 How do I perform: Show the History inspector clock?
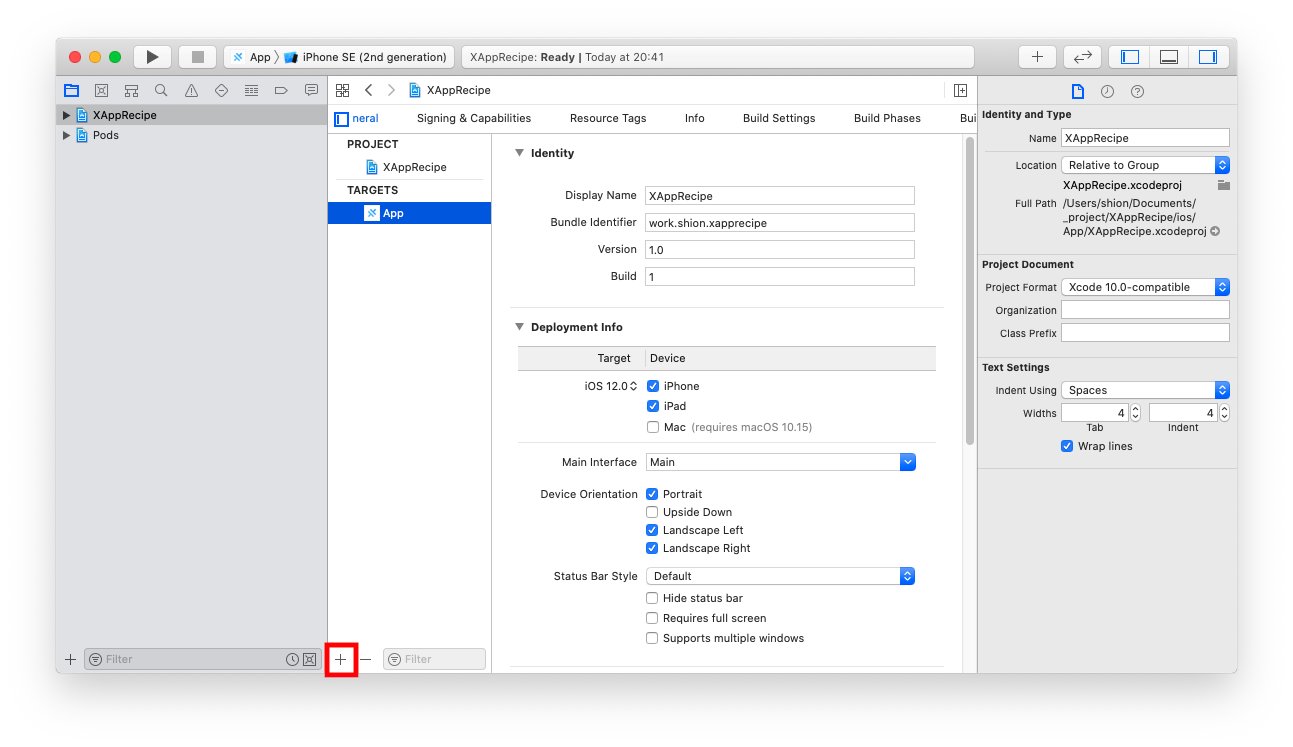tap(1107, 91)
